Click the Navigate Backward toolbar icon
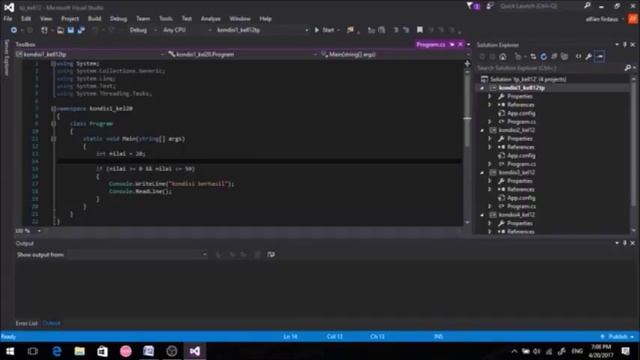 click(13, 30)
